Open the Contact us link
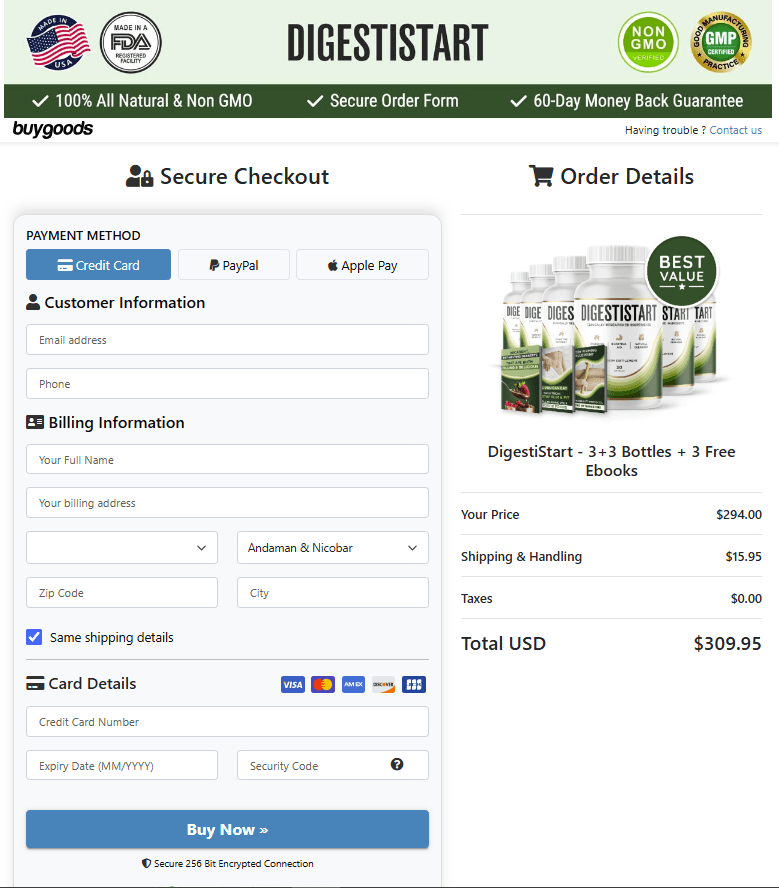779x888 pixels. (x=735, y=130)
